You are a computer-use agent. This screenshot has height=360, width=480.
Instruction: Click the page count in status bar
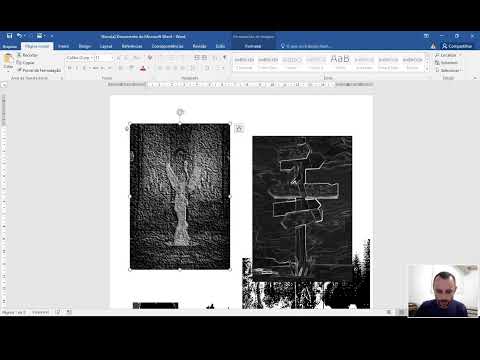pyautogui.click(x=14, y=312)
